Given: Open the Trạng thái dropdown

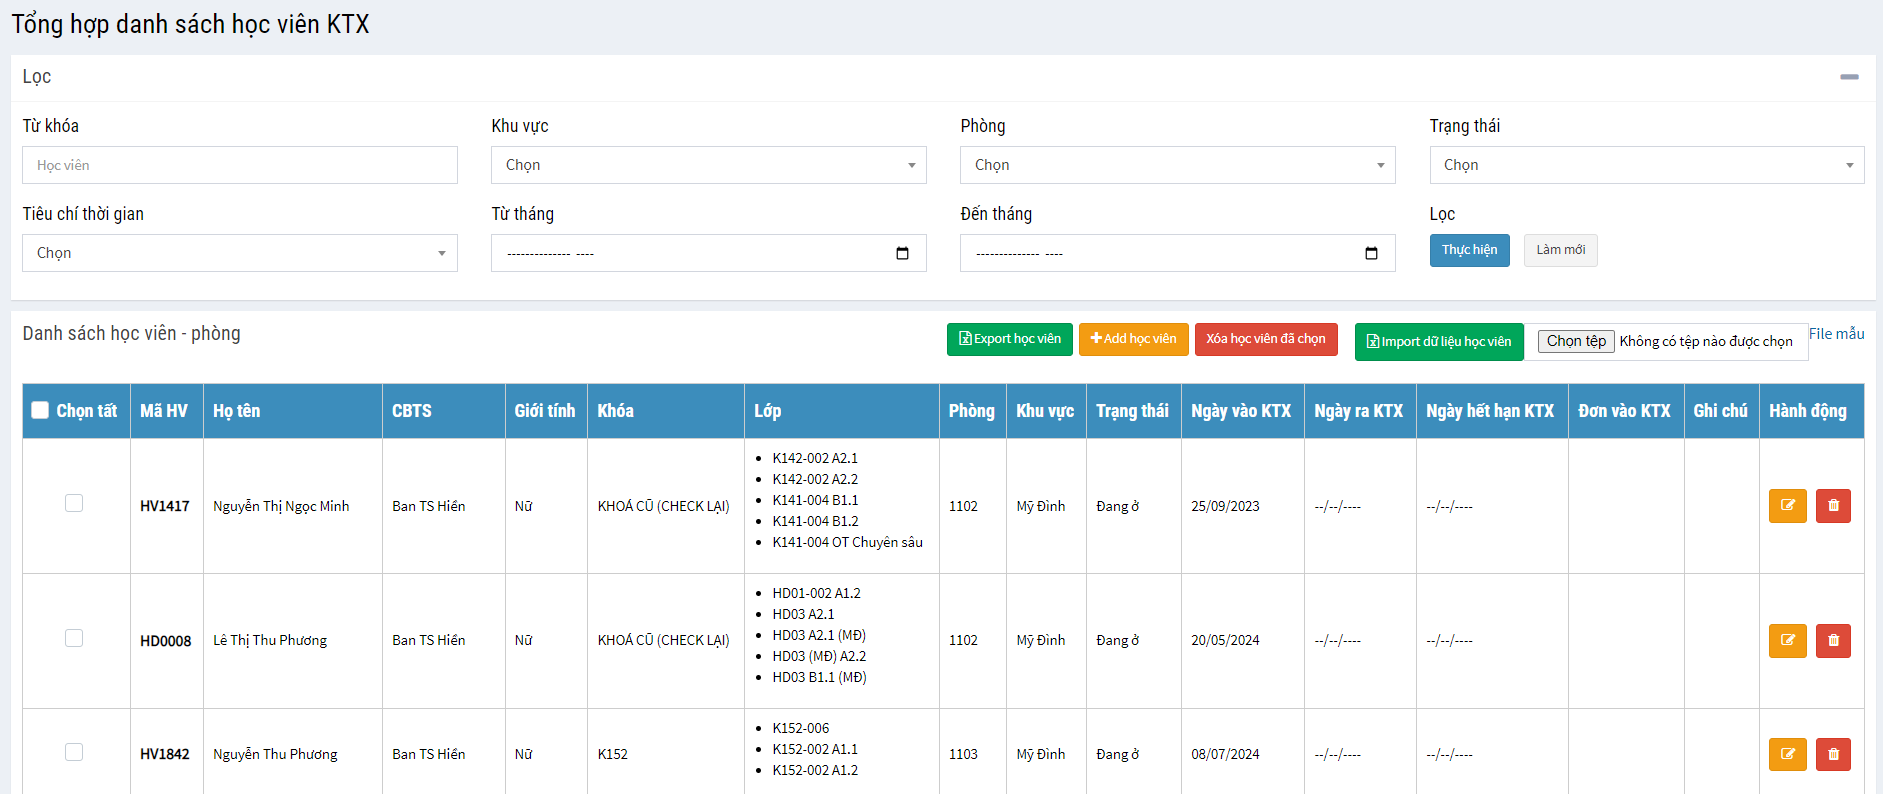Looking at the screenshot, I should (1646, 165).
